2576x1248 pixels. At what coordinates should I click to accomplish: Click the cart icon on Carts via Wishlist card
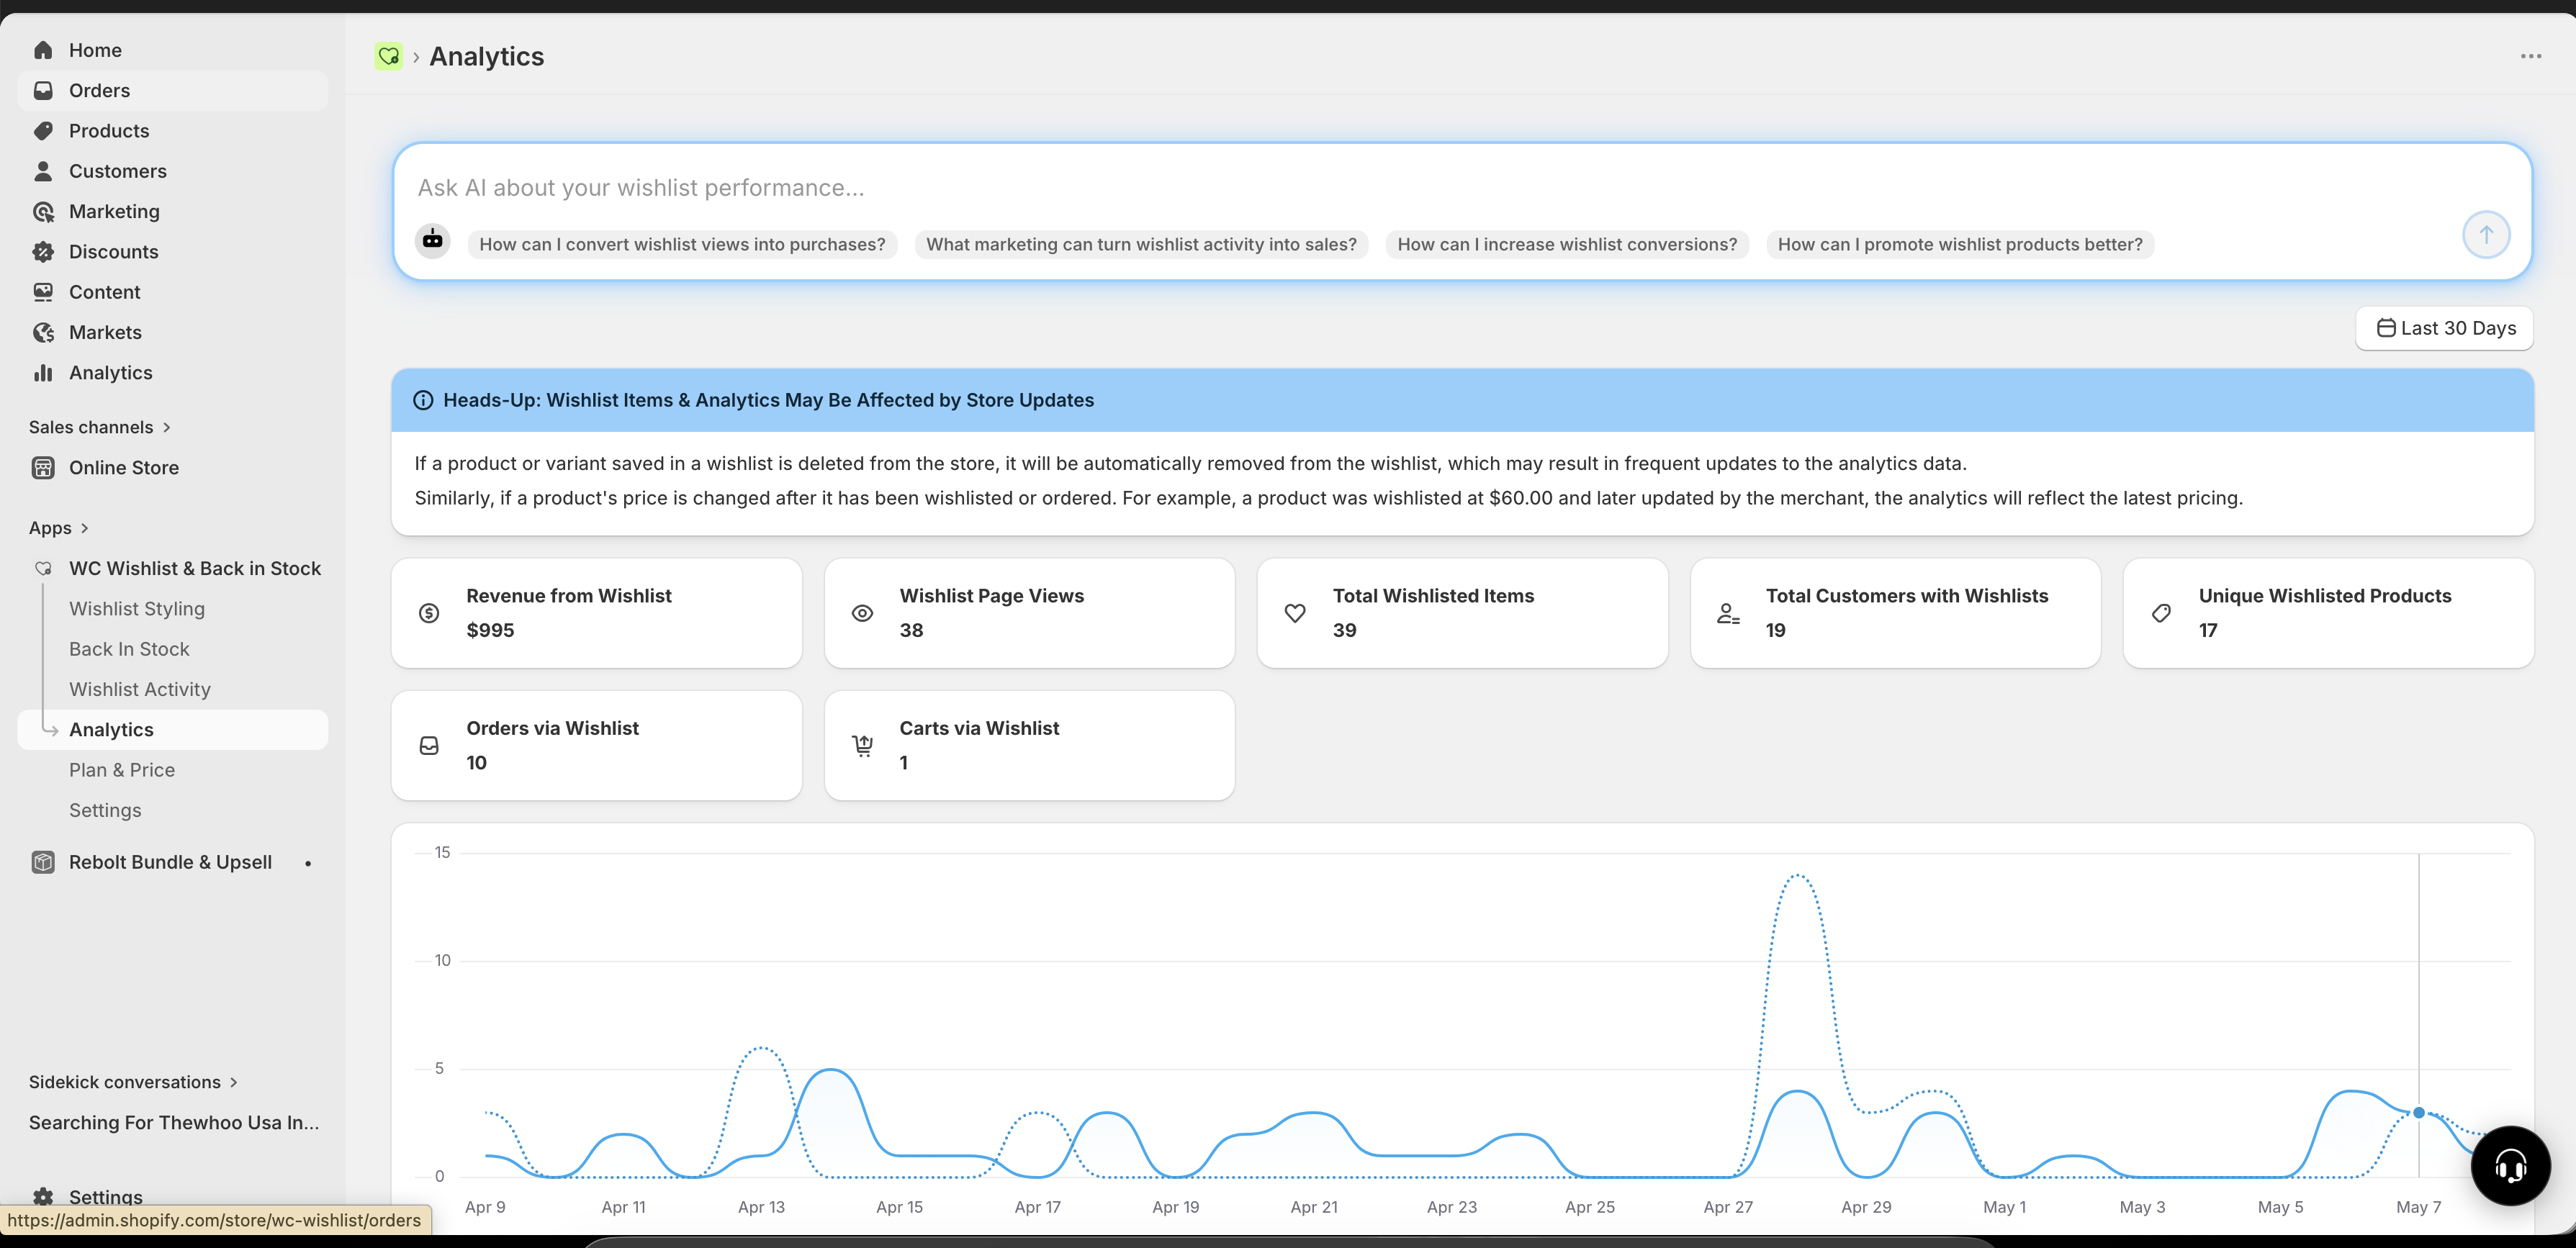coord(862,746)
